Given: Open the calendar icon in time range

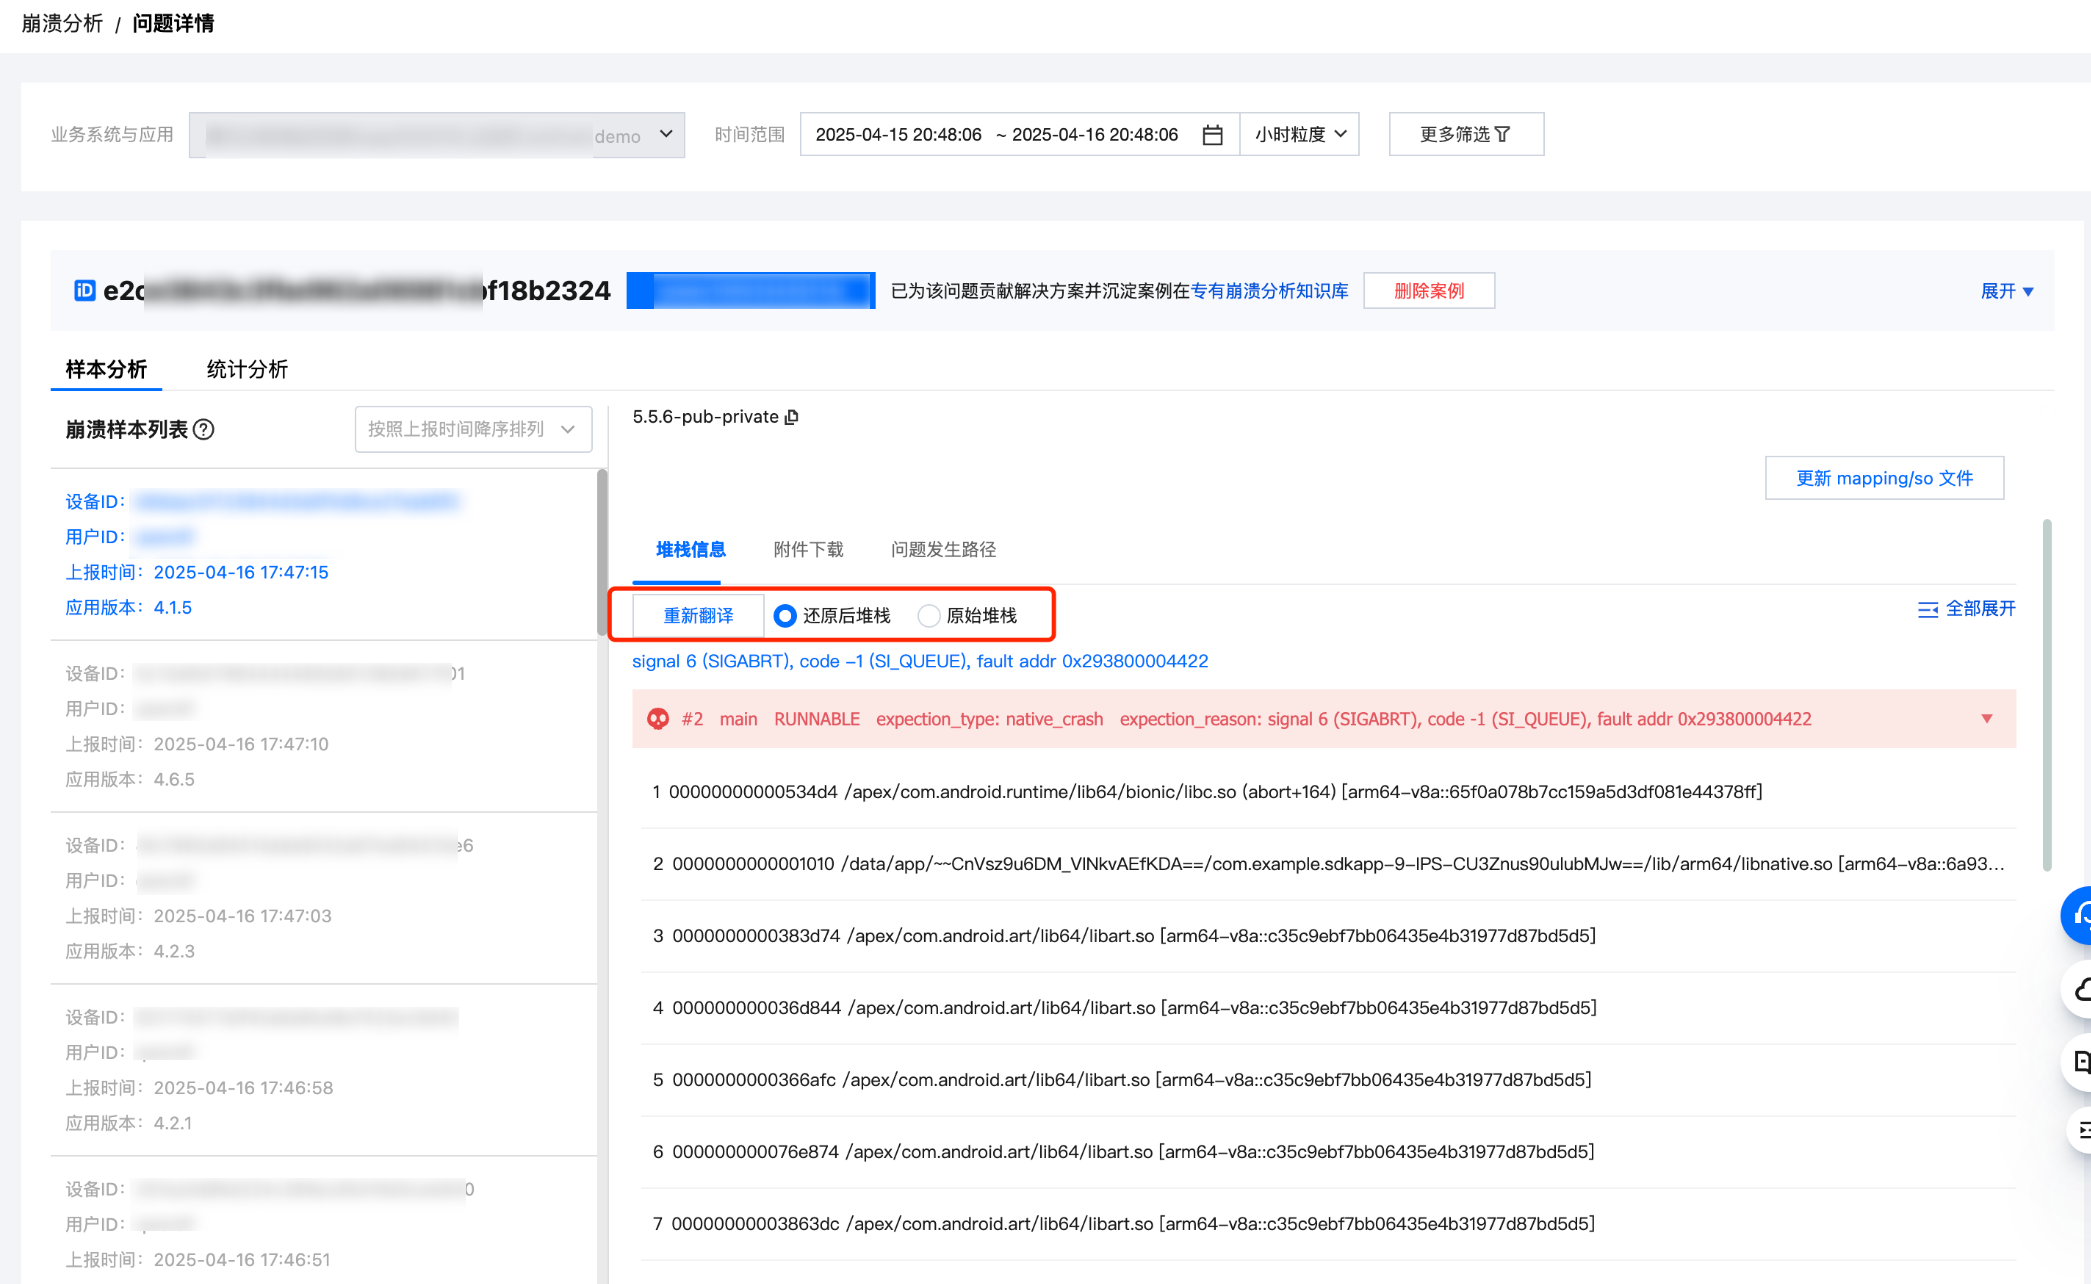Looking at the screenshot, I should (x=1212, y=135).
